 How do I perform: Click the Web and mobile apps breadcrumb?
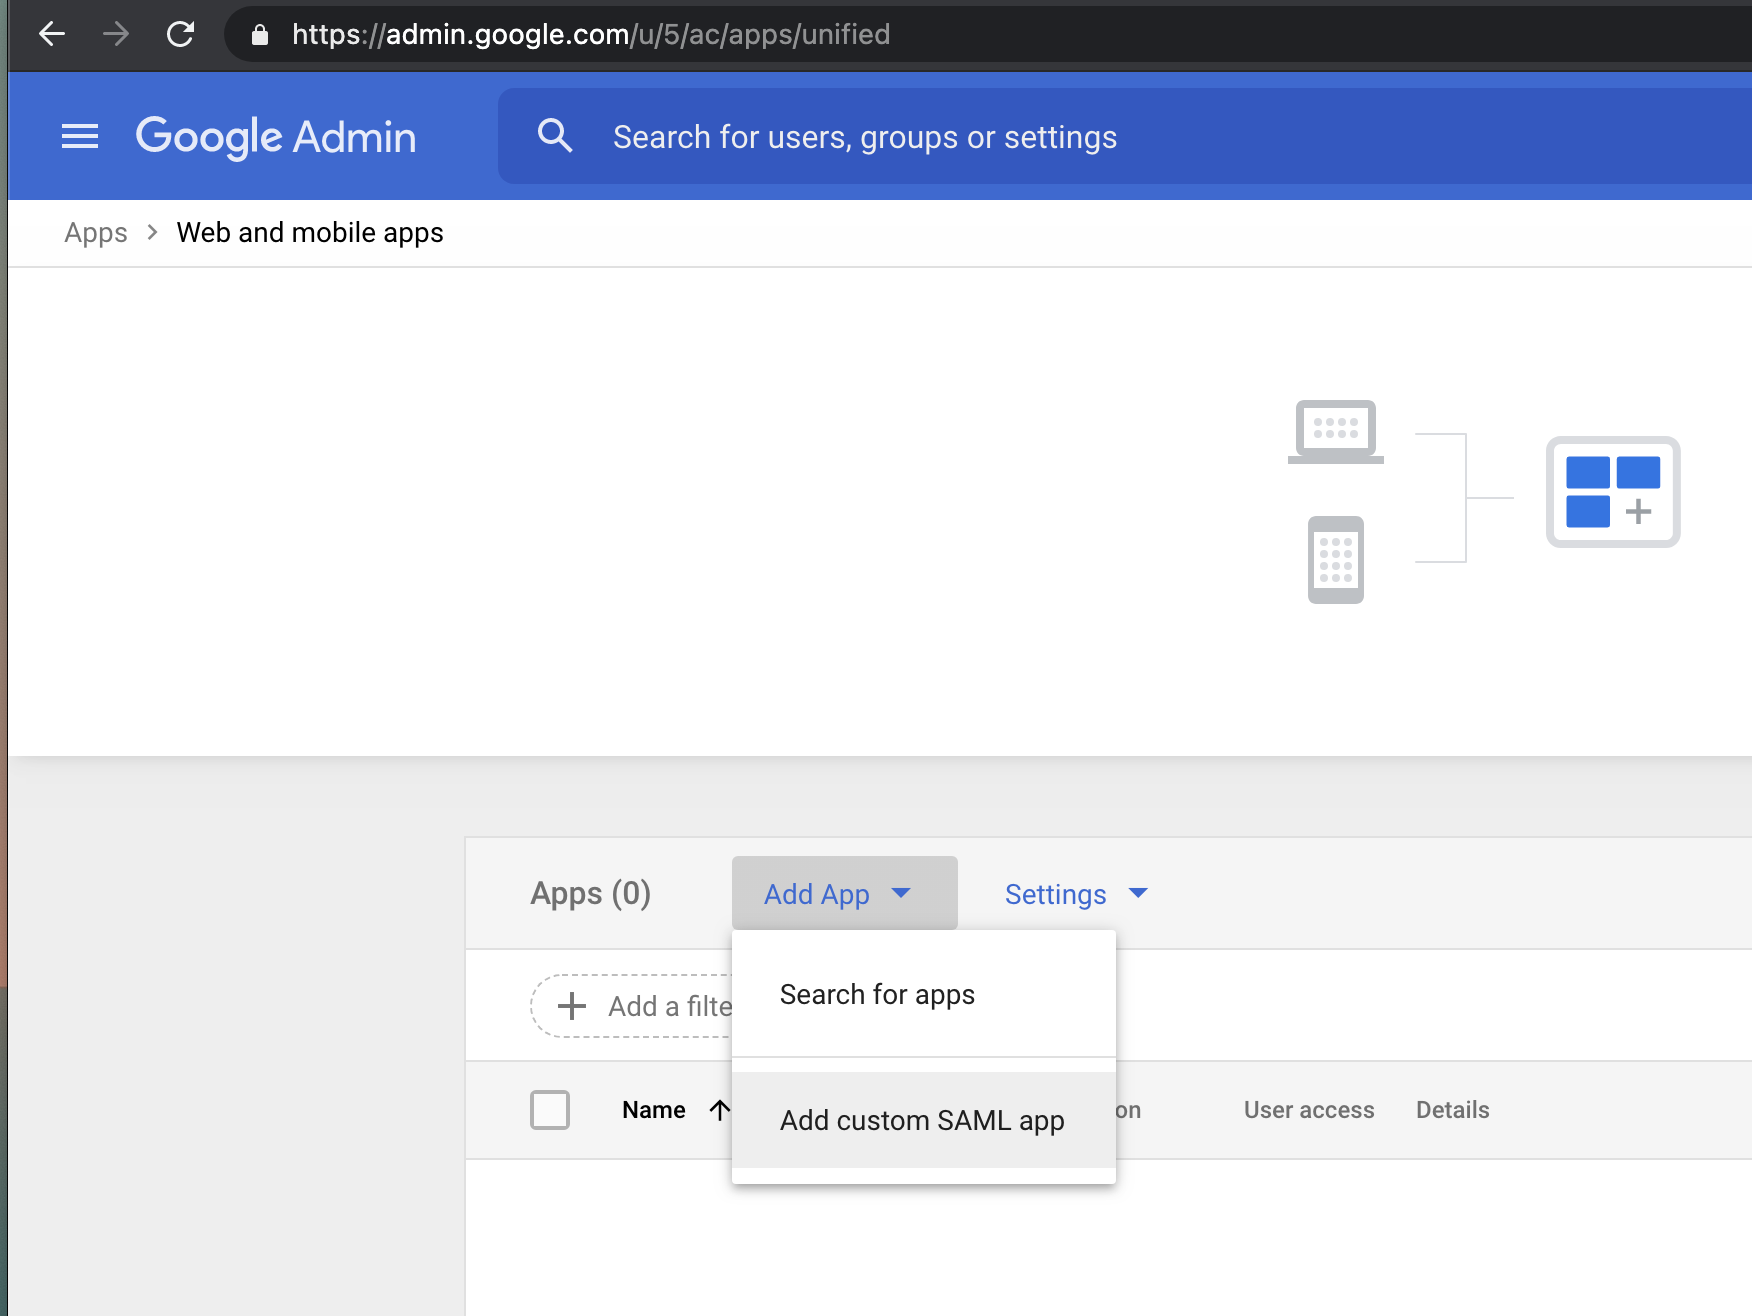coord(309,232)
